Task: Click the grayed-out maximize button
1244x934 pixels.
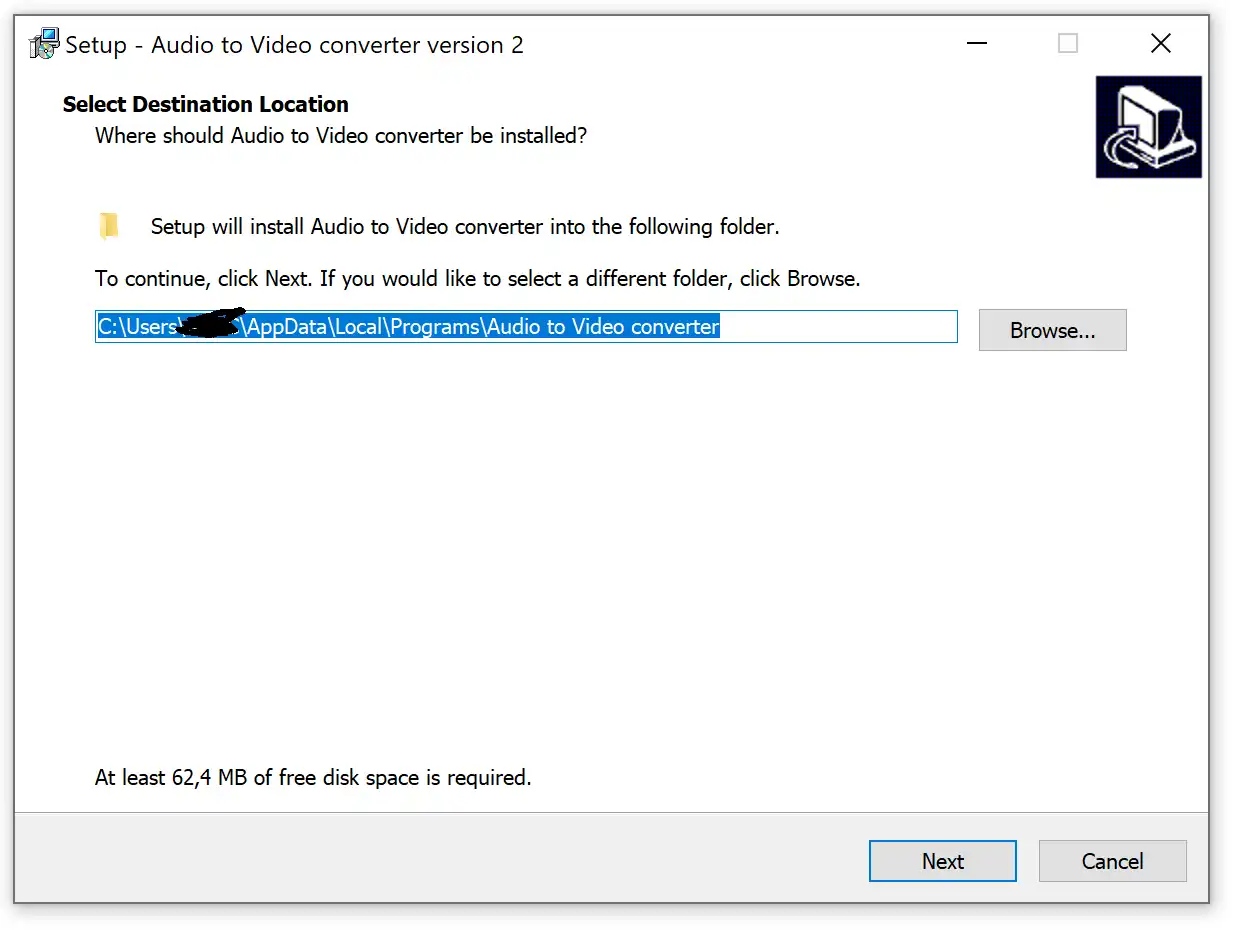Action: pos(1068,44)
